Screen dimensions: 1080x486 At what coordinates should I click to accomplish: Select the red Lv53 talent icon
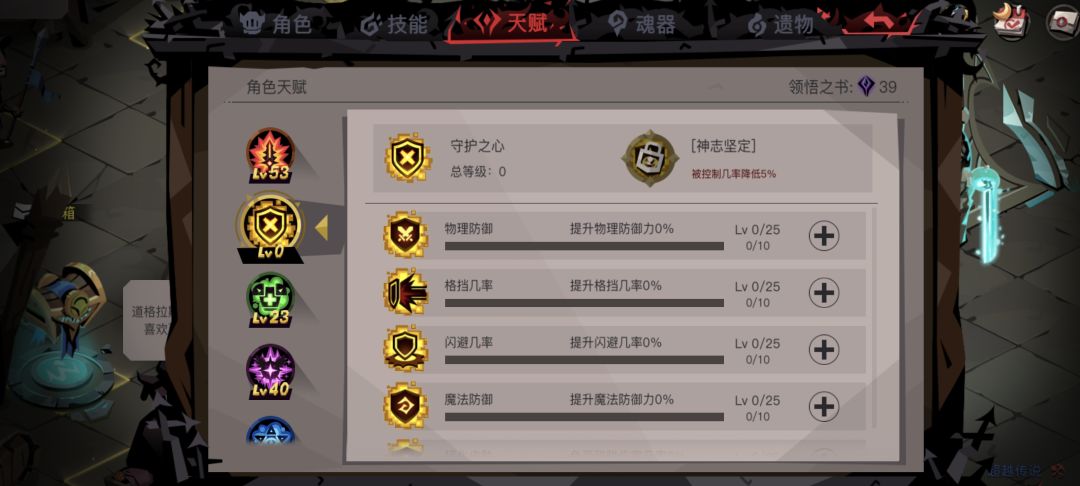click(x=271, y=154)
